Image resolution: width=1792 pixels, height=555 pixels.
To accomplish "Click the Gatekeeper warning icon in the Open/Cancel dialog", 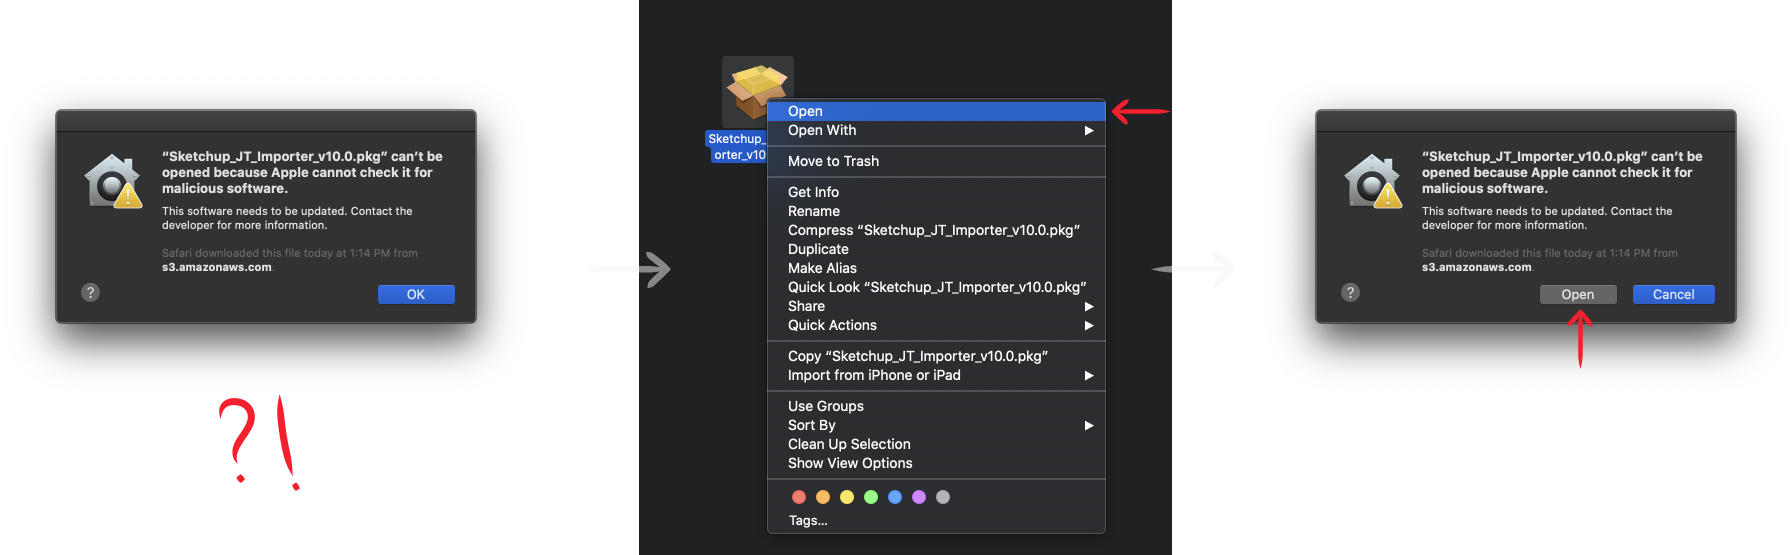I will pos(1373,182).
